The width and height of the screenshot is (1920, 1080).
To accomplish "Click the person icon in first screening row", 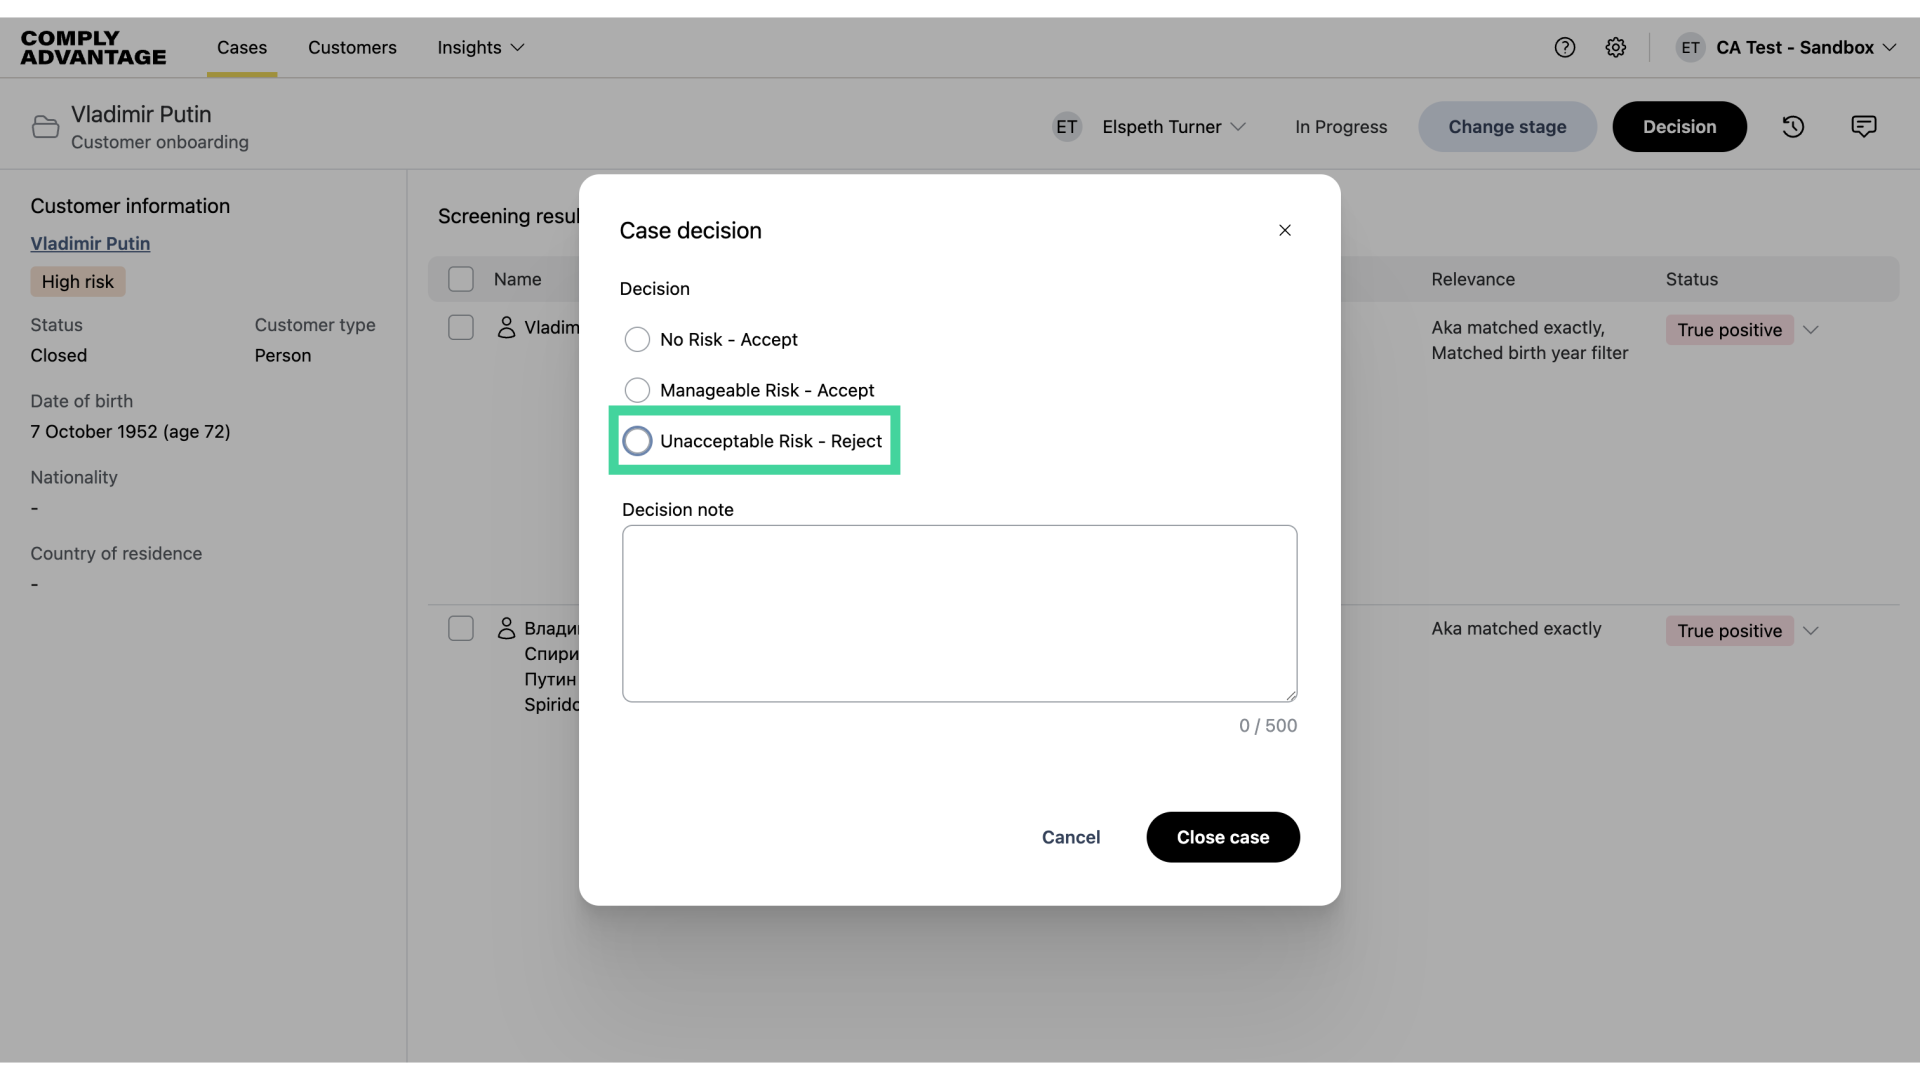I will pos(506,327).
